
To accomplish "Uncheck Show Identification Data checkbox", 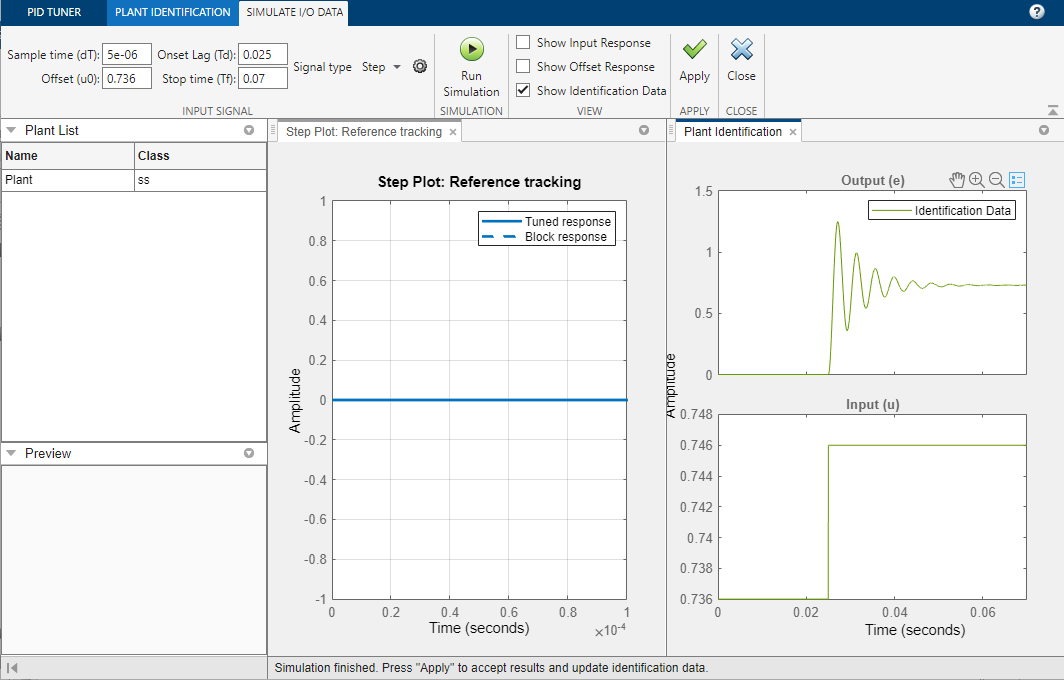I will coord(523,90).
